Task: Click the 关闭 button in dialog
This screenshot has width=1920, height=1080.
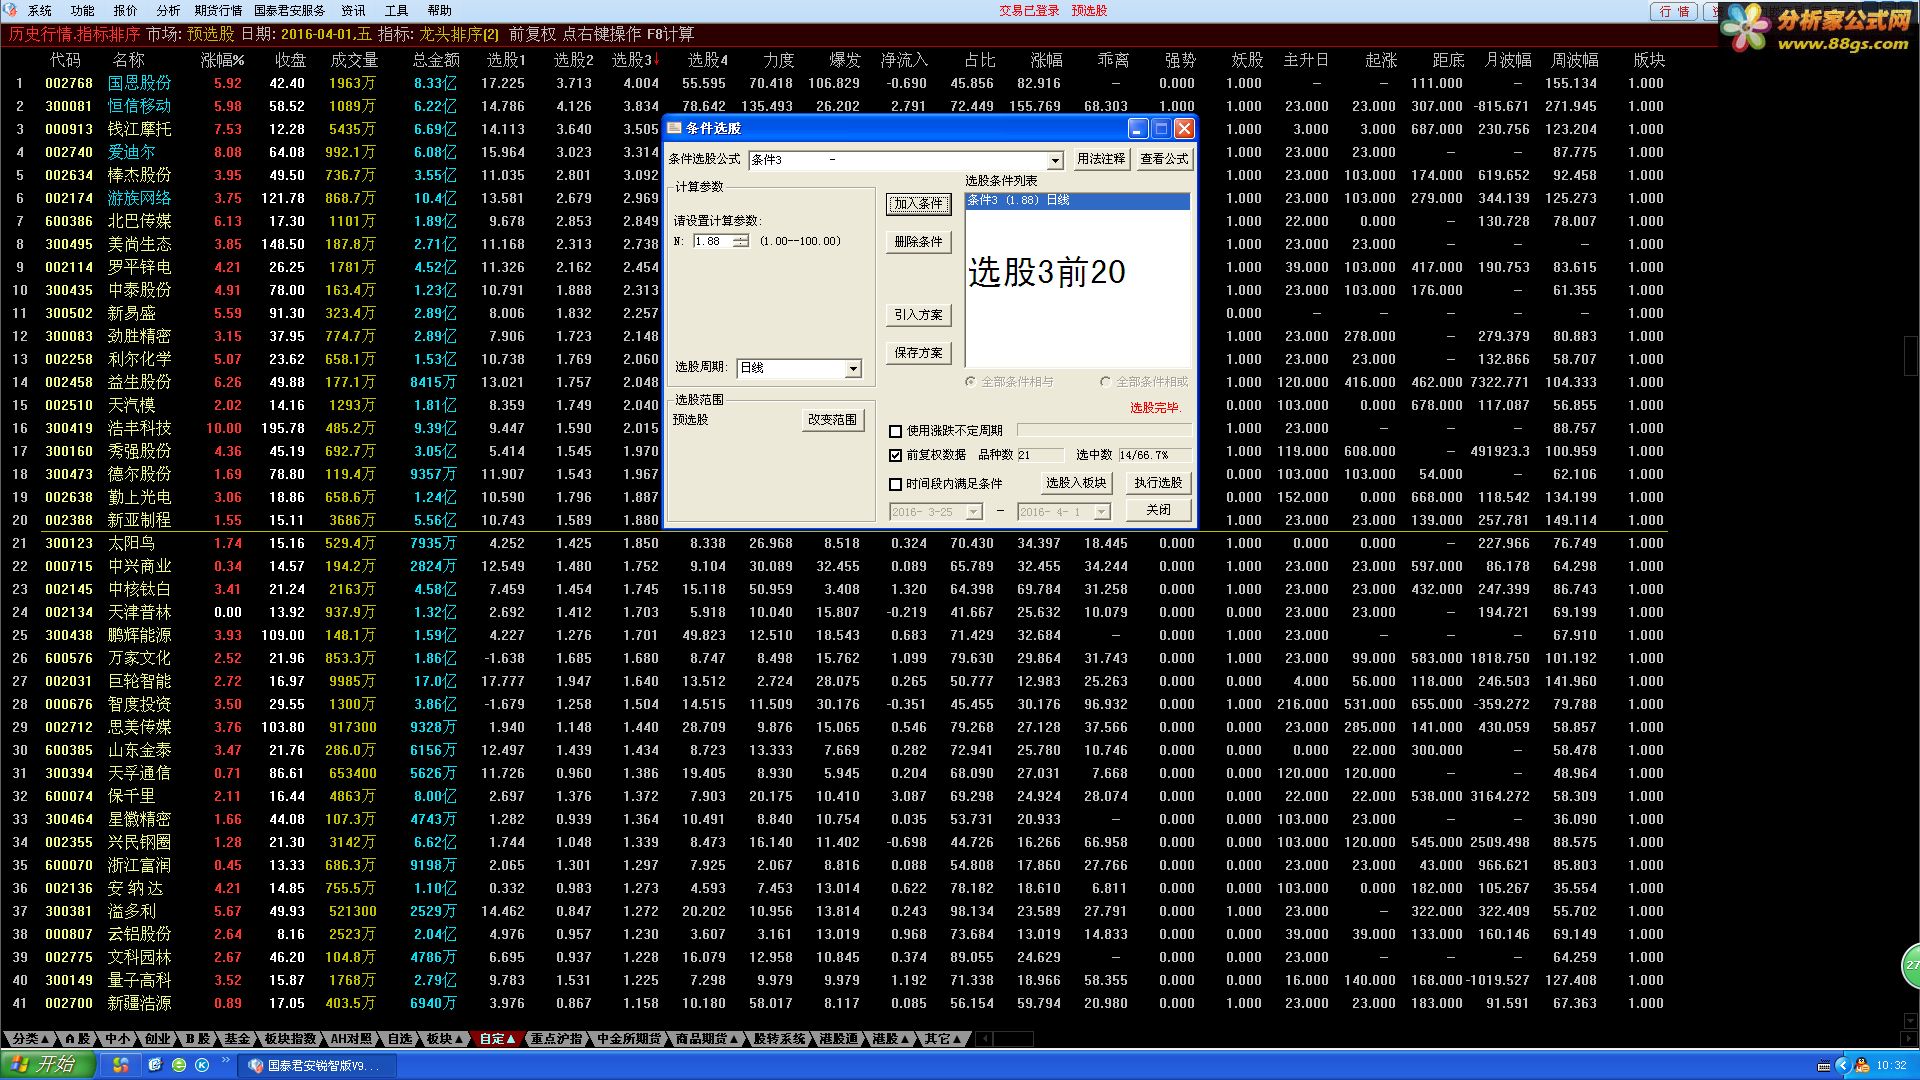Action: click(x=1158, y=510)
